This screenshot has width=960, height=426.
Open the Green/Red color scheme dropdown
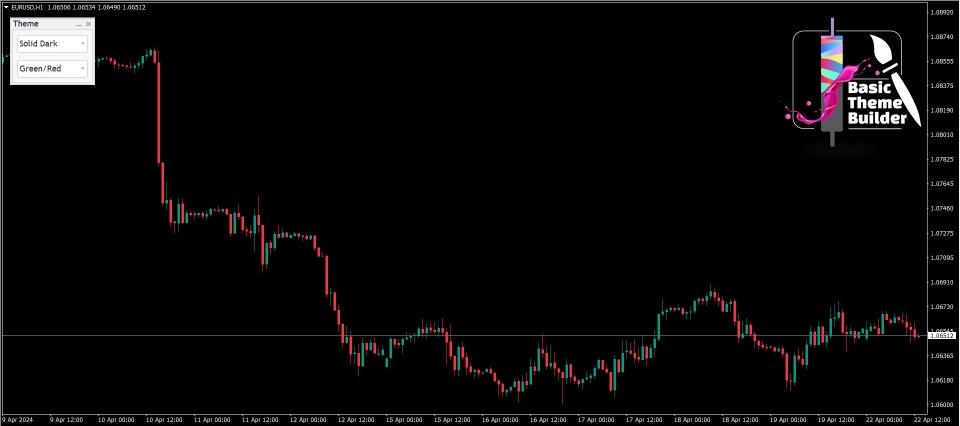pyautogui.click(x=53, y=69)
